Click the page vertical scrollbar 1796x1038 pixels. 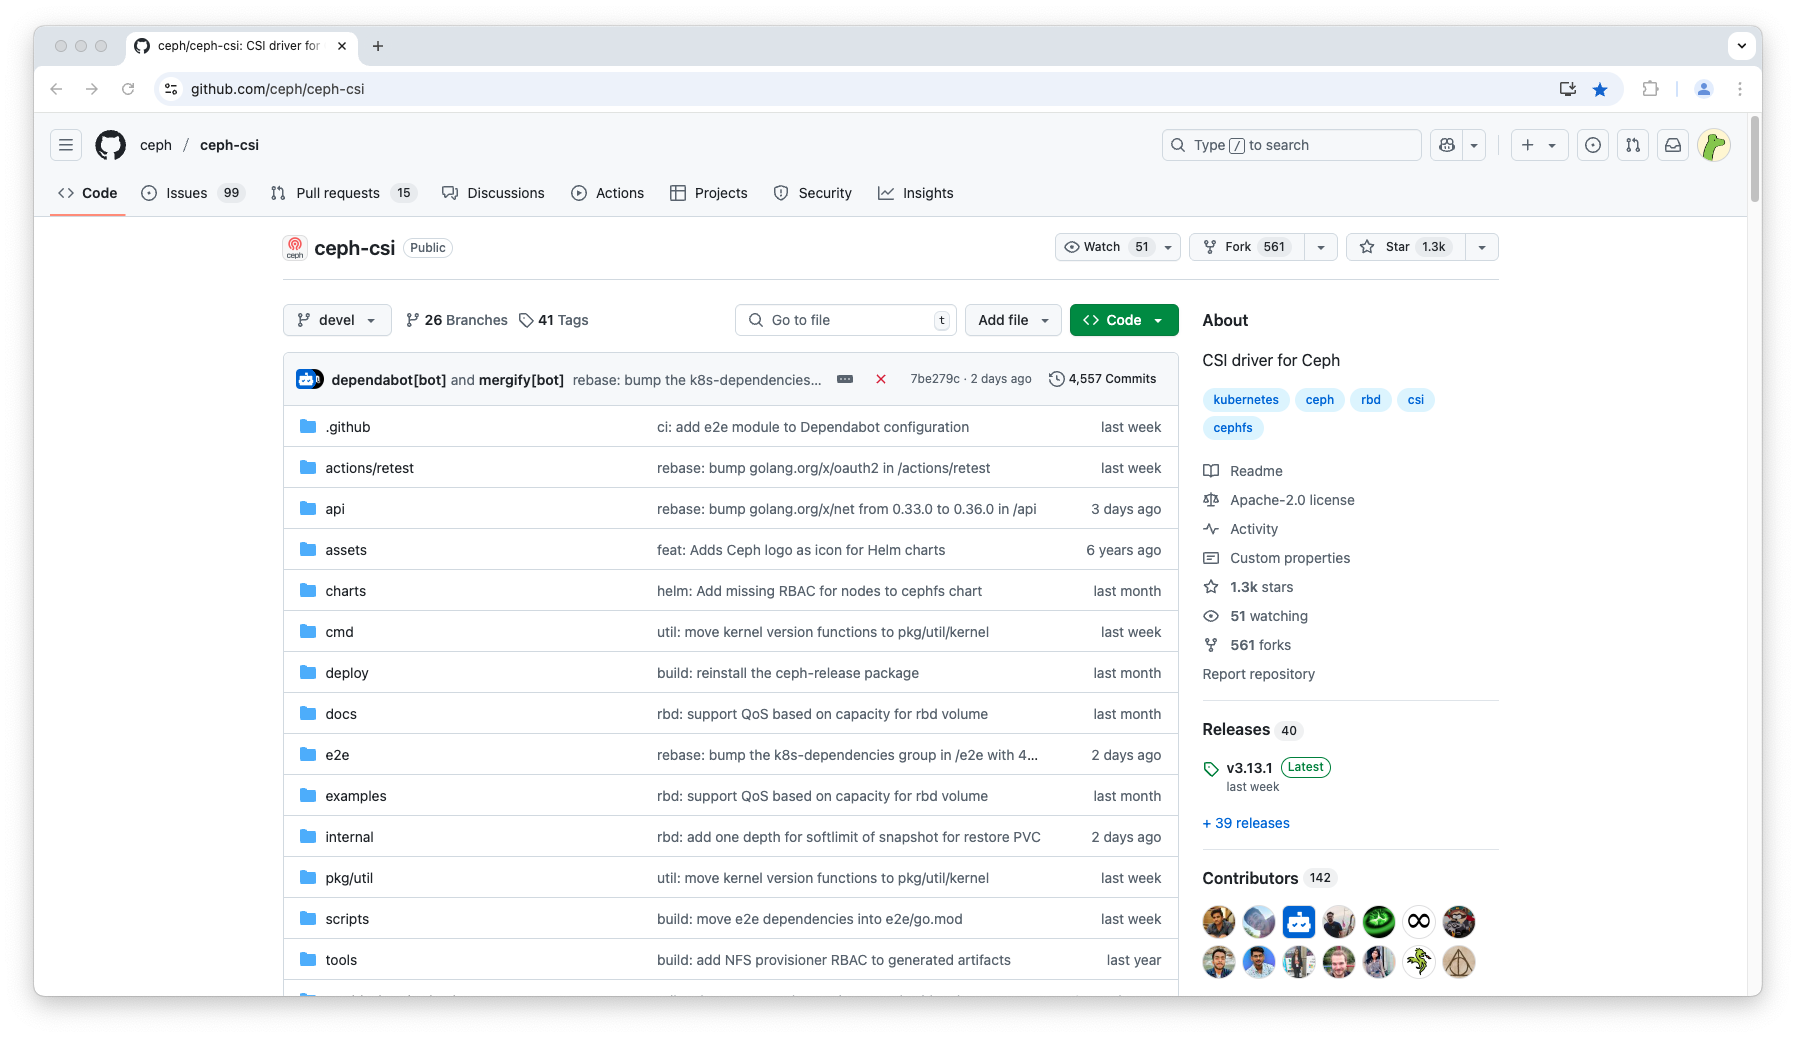(x=1755, y=160)
